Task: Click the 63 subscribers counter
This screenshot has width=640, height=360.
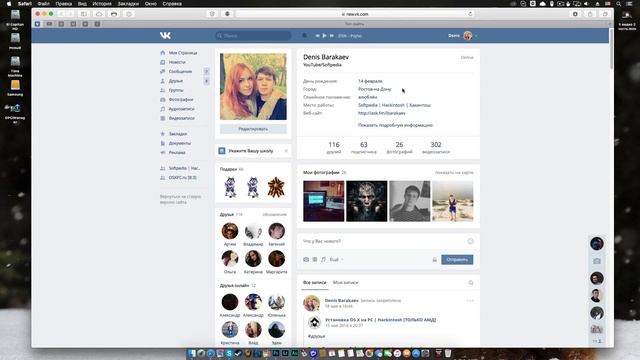Action: [364, 147]
